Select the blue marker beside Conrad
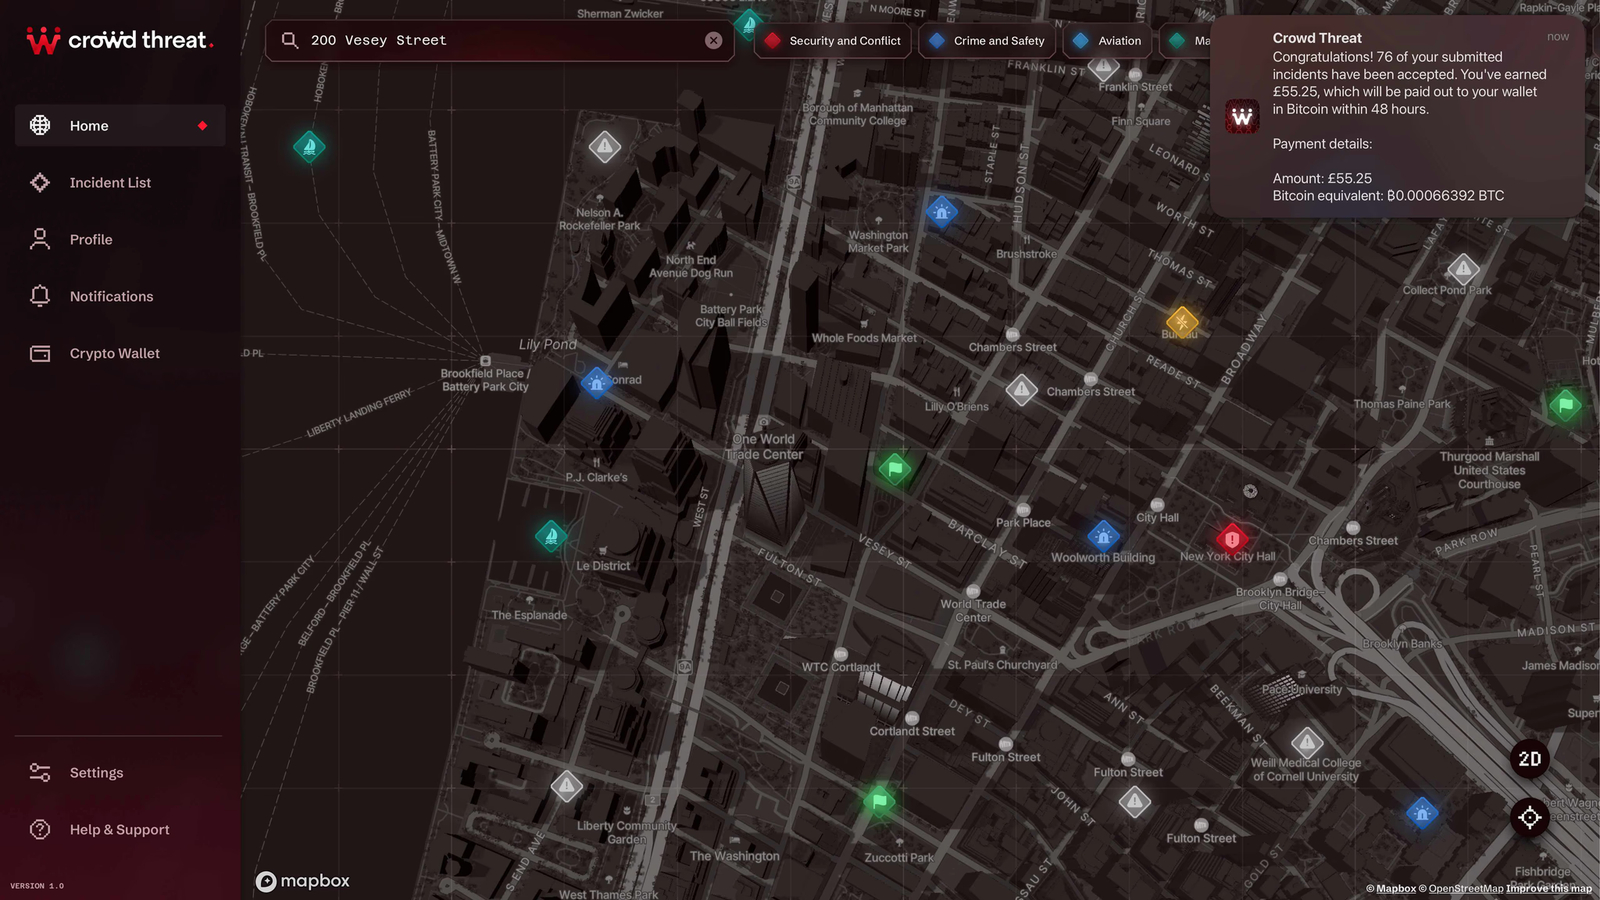Screen dimensions: 1600x900 pyautogui.click(x=597, y=383)
